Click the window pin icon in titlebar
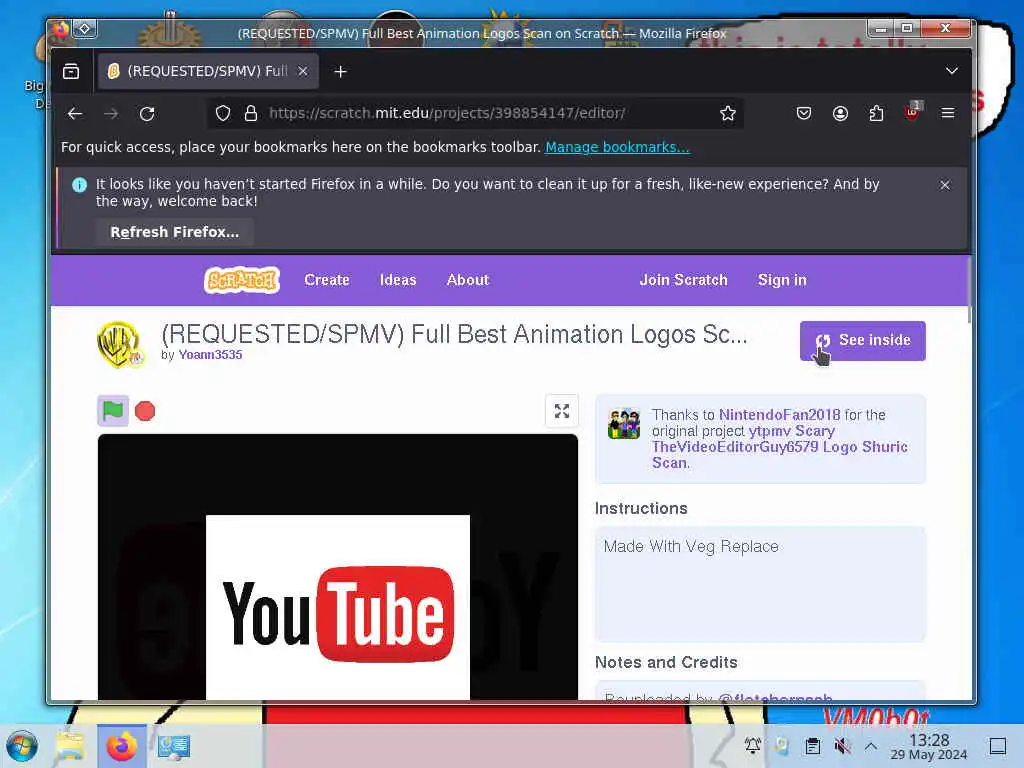 (85, 29)
